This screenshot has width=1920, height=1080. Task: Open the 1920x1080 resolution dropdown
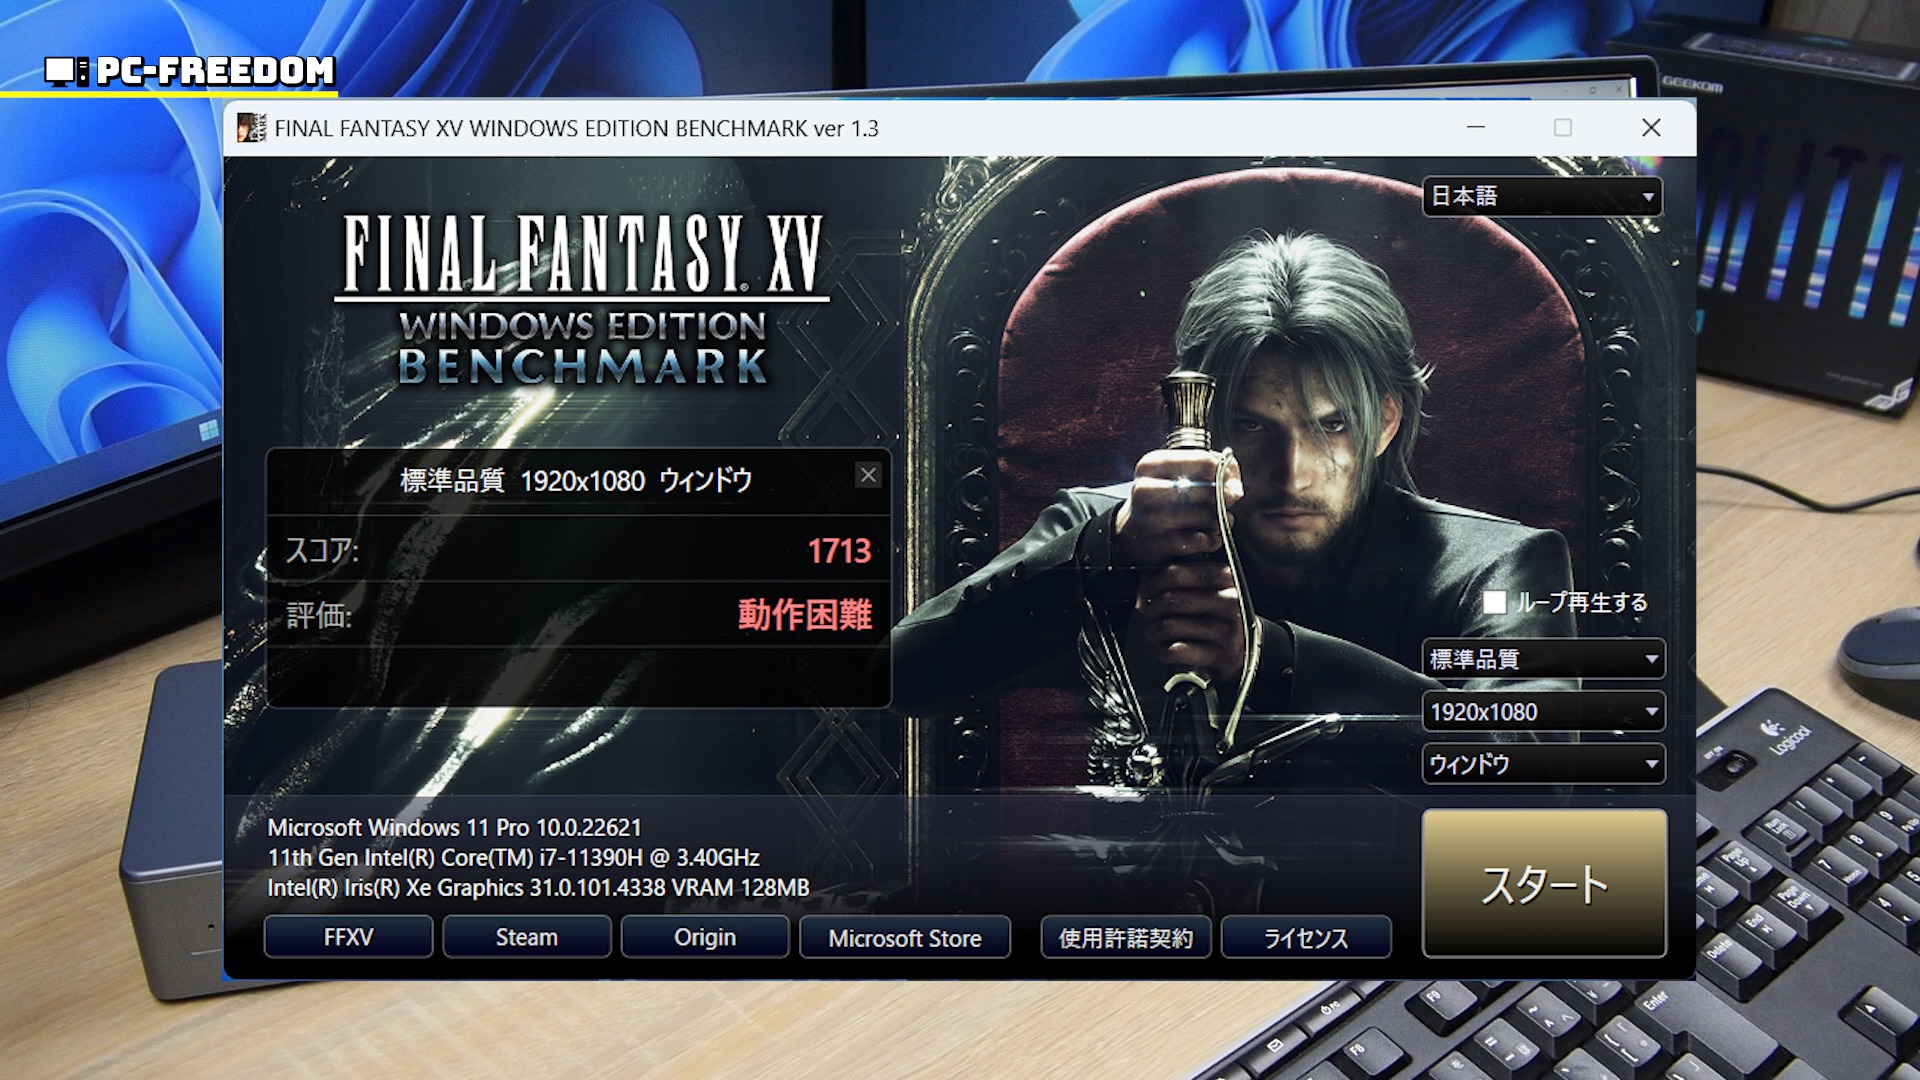[1542, 712]
